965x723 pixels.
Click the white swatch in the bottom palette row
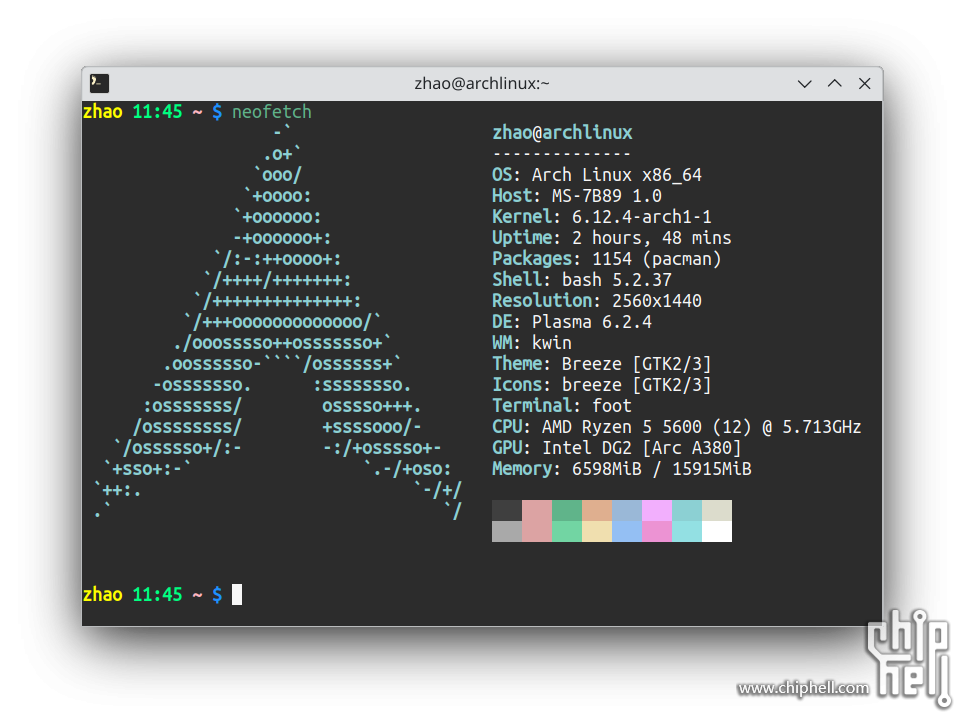717,532
